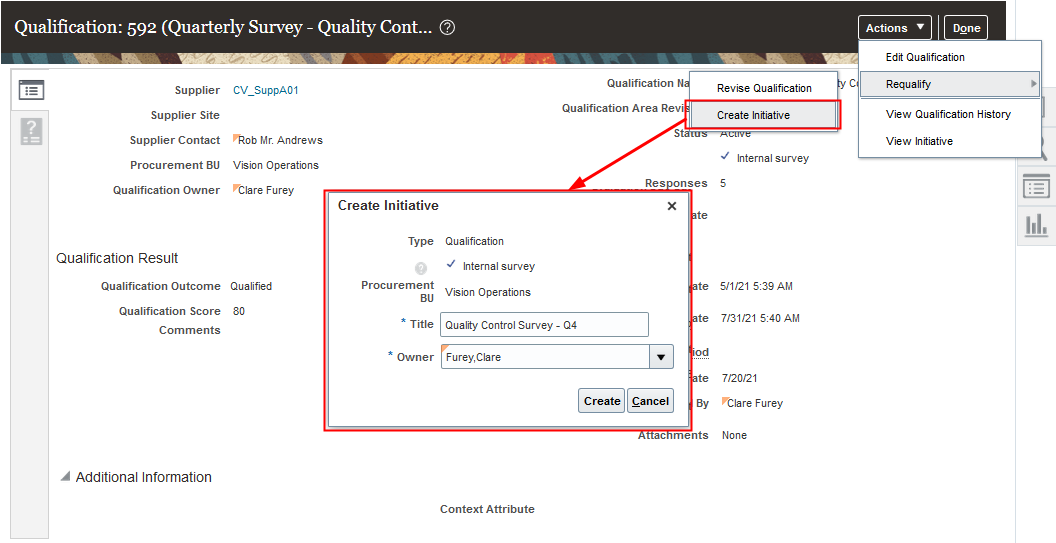Click the Rob Mr. Andrews supplier contact

click(280, 140)
